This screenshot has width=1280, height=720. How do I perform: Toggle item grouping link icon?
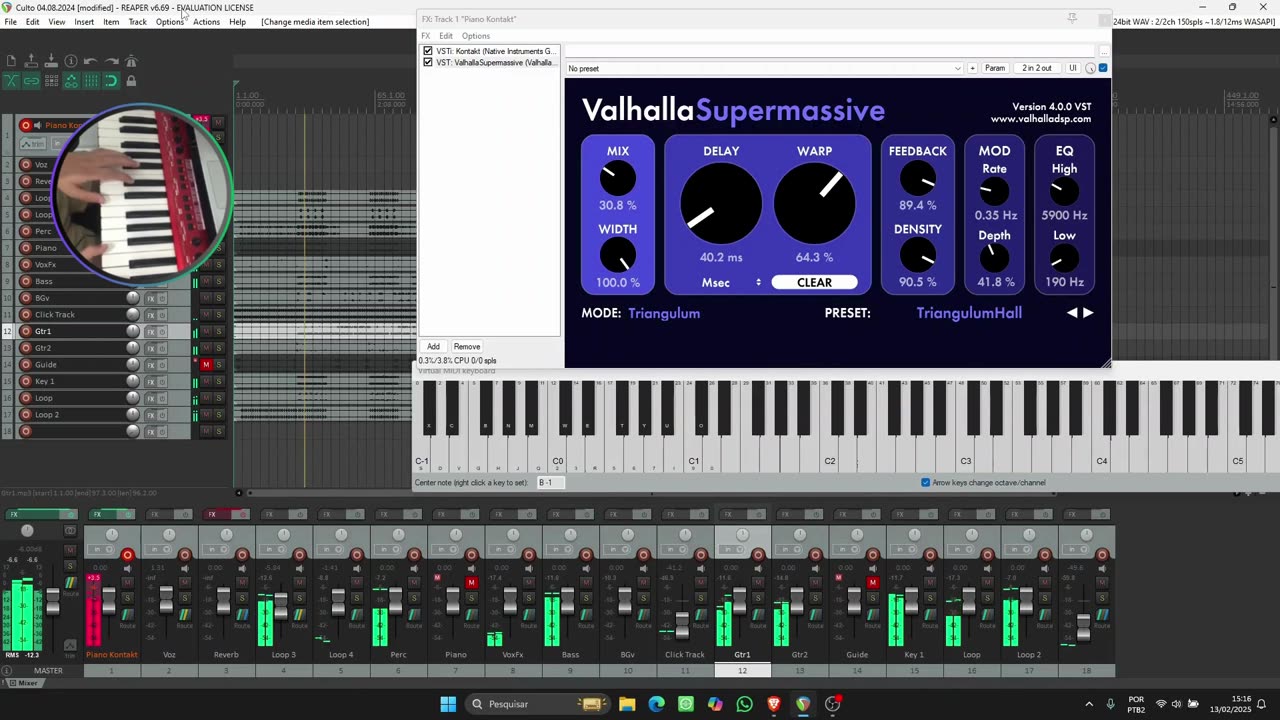pyautogui.click(x=31, y=80)
